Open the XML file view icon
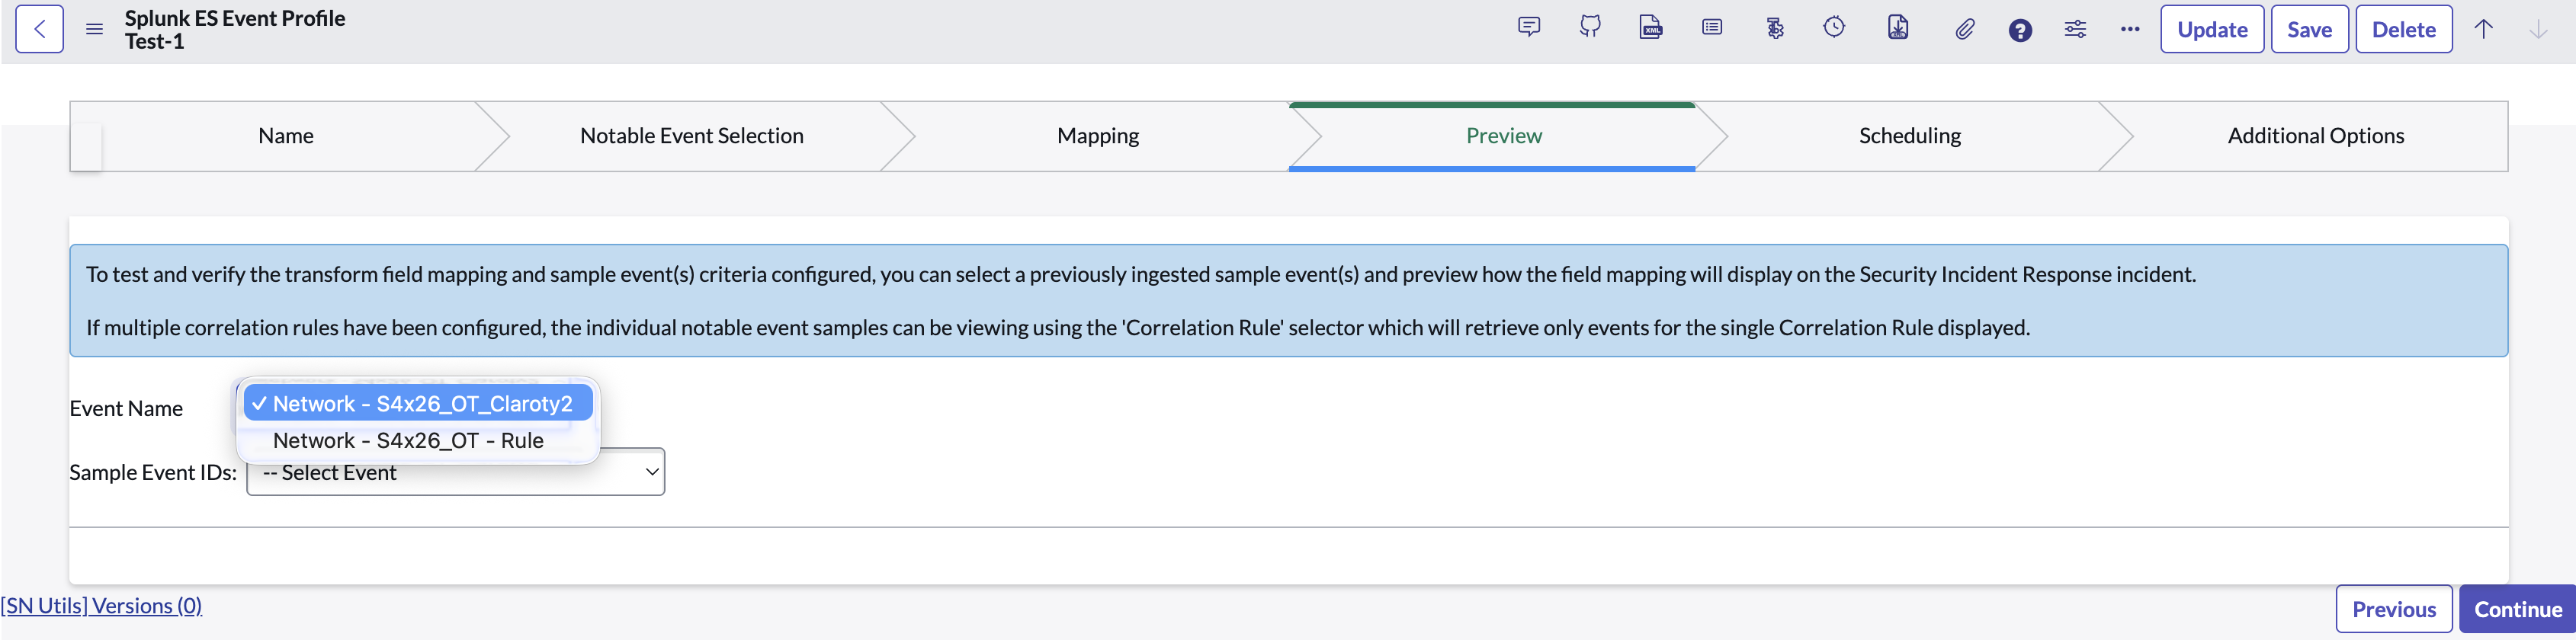The height and width of the screenshot is (640, 2576). coord(1651,28)
